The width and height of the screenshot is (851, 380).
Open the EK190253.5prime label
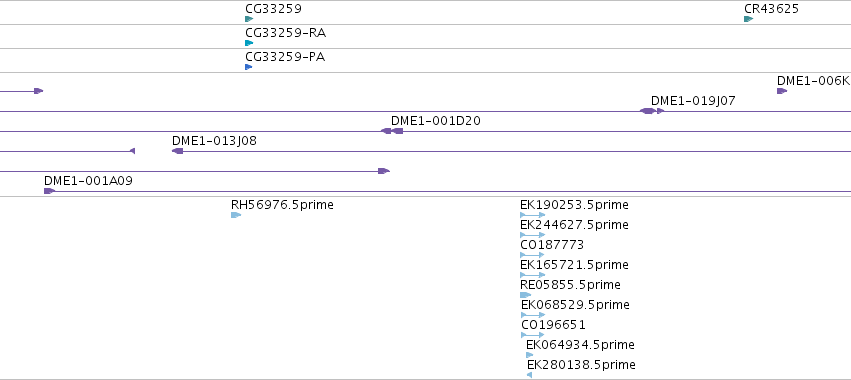pyautogui.click(x=574, y=205)
